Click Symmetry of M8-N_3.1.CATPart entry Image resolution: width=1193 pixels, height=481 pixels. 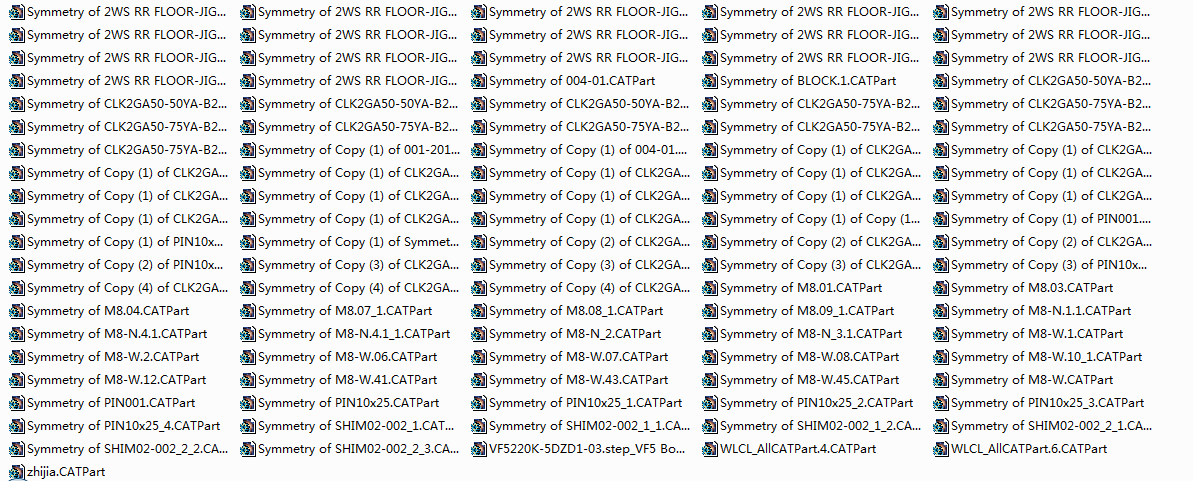[803, 334]
